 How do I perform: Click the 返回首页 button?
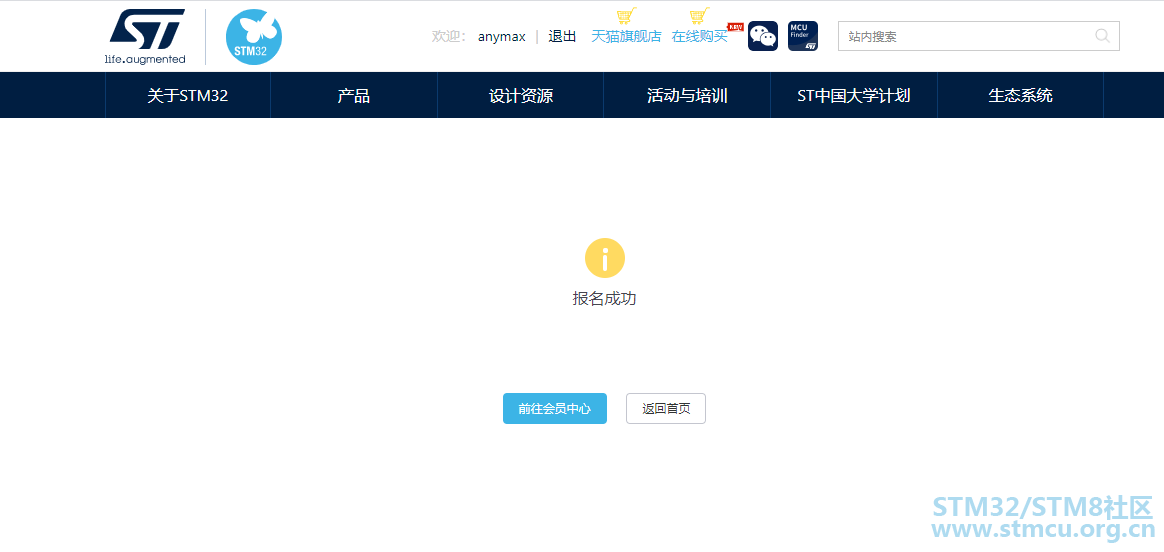tap(666, 409)
